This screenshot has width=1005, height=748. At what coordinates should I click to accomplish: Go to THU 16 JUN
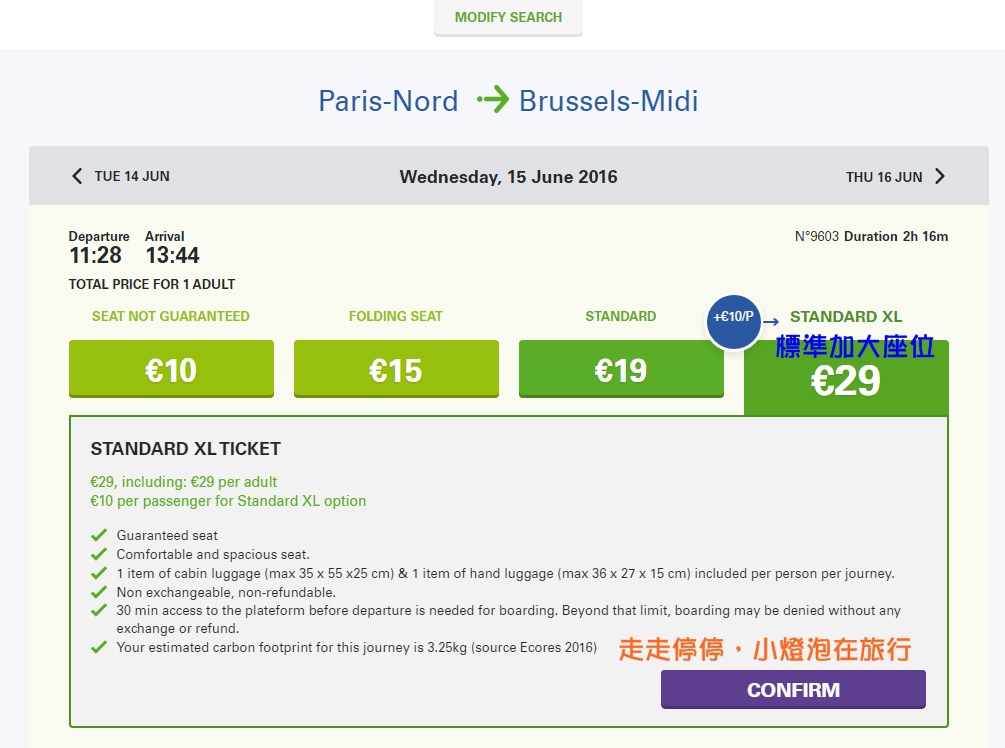(x=884, y=177)
